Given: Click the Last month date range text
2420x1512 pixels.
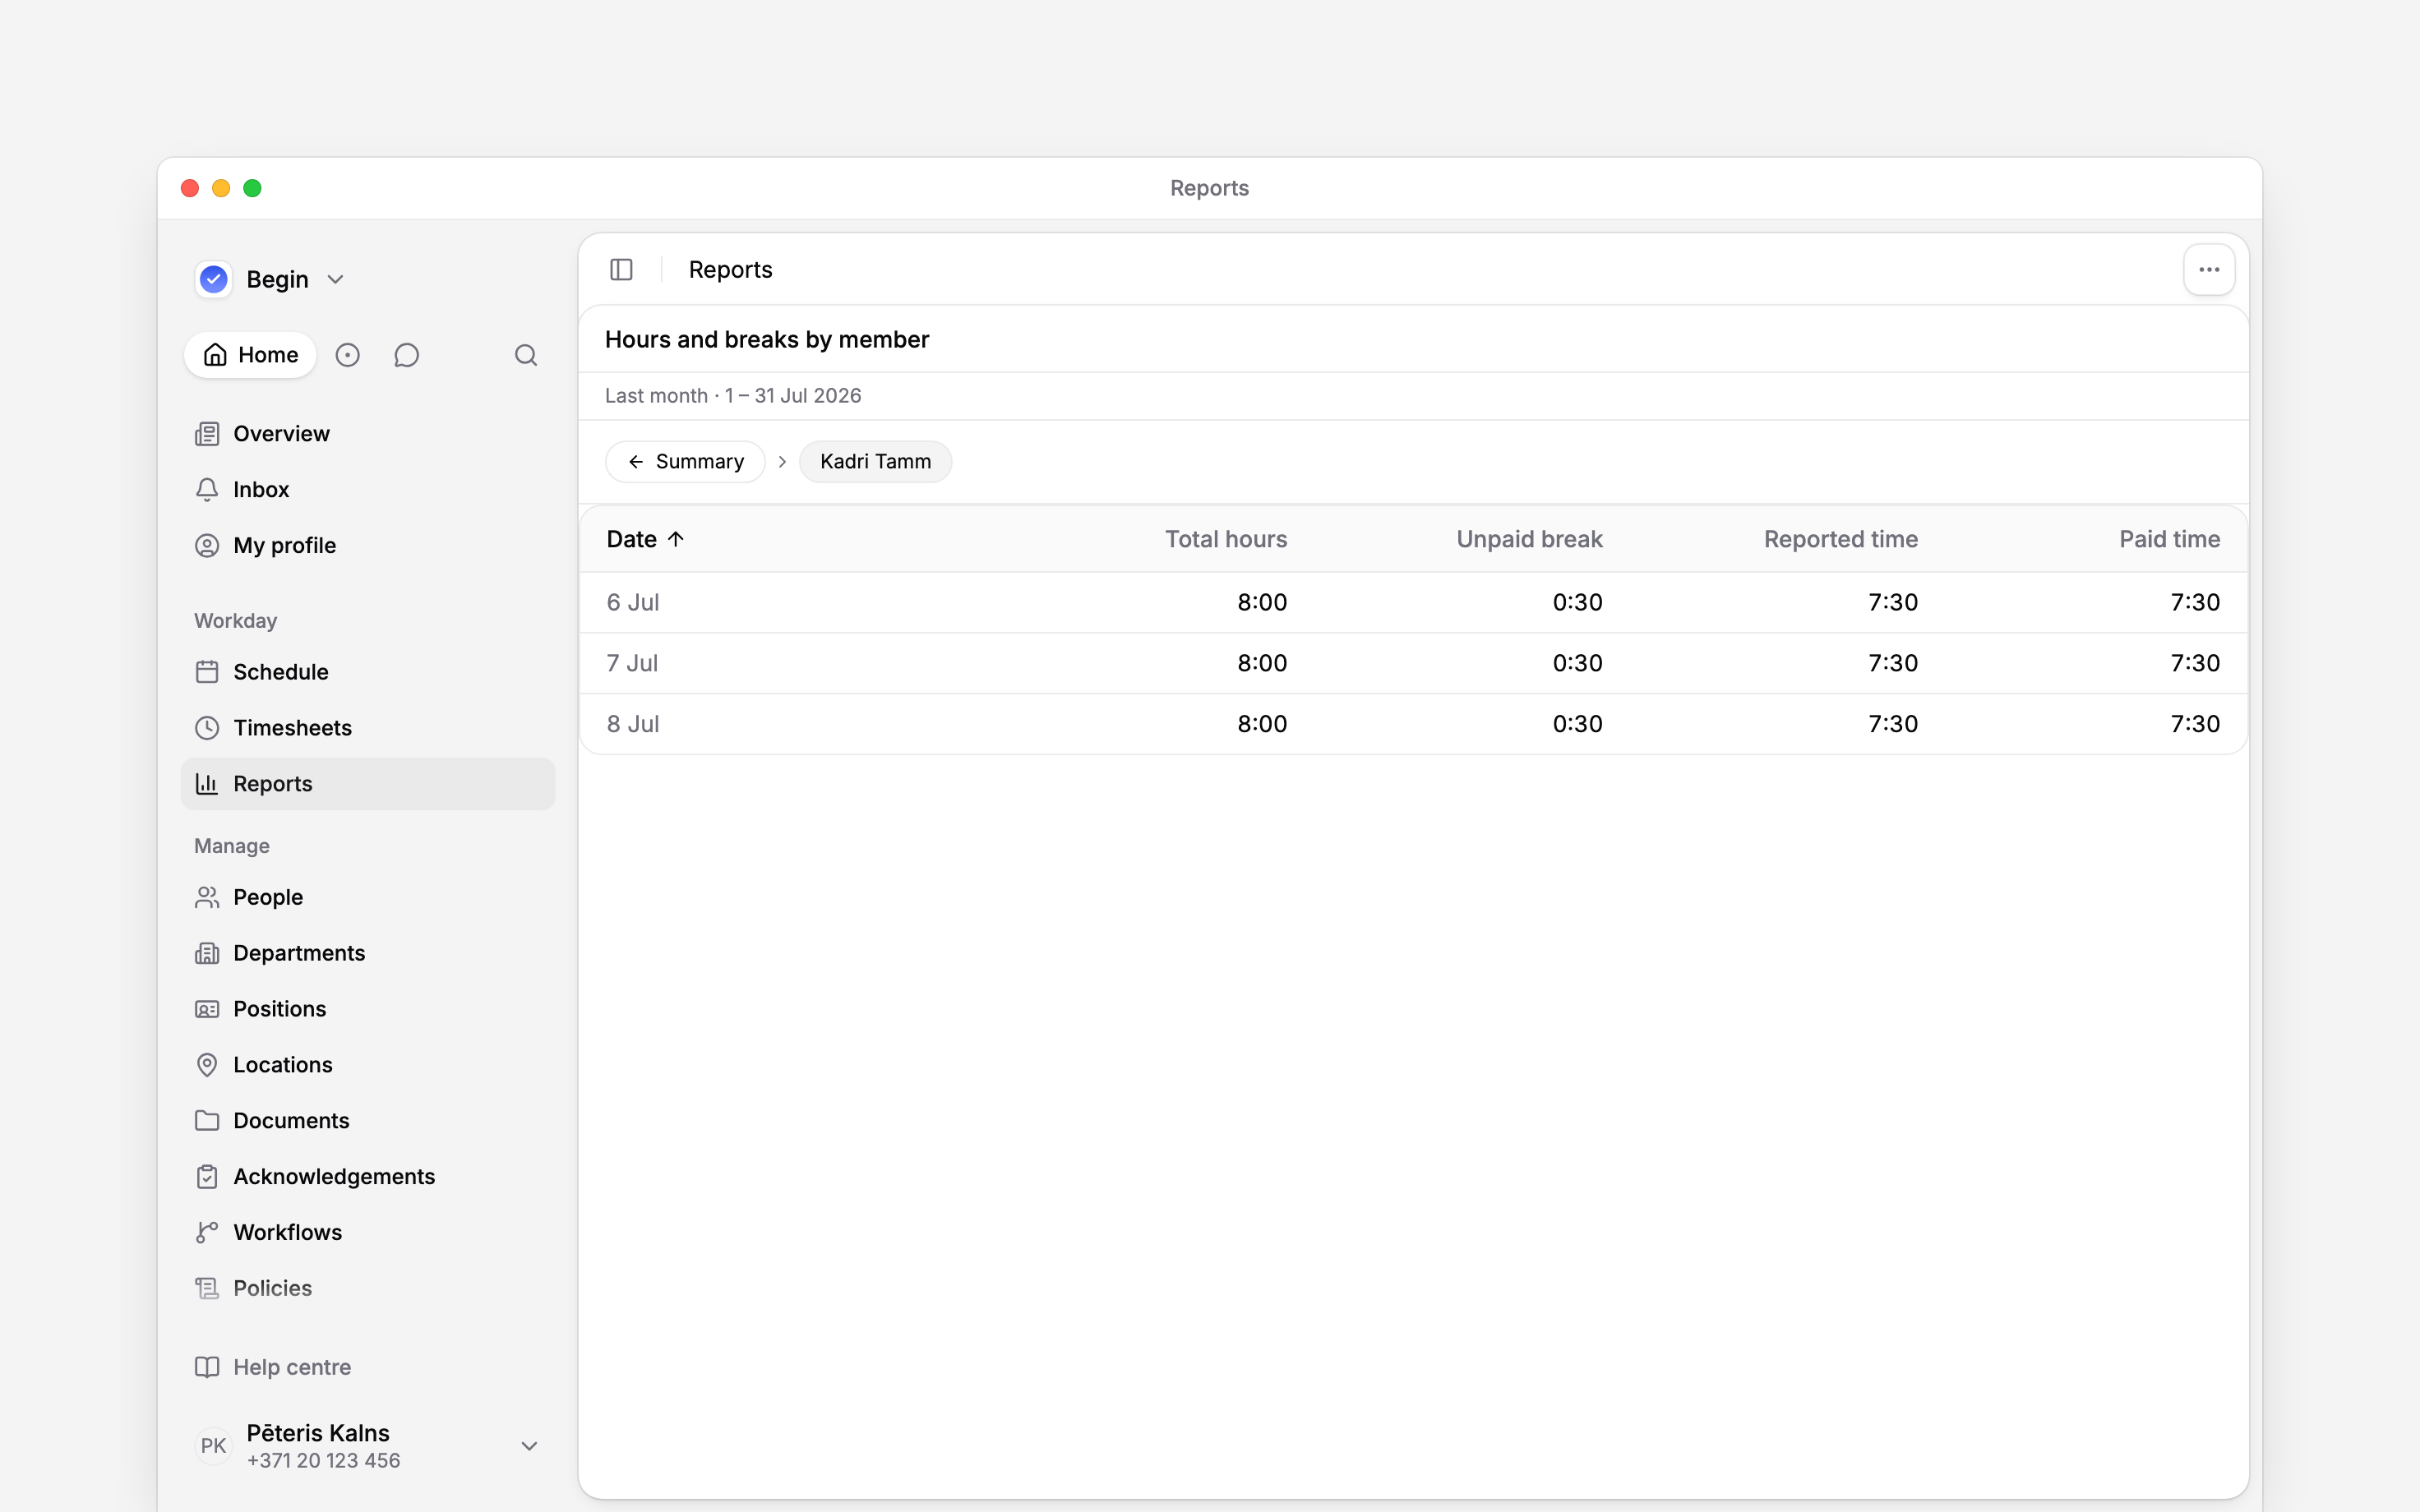Looking at the screenshot, I should coord(733,396).
